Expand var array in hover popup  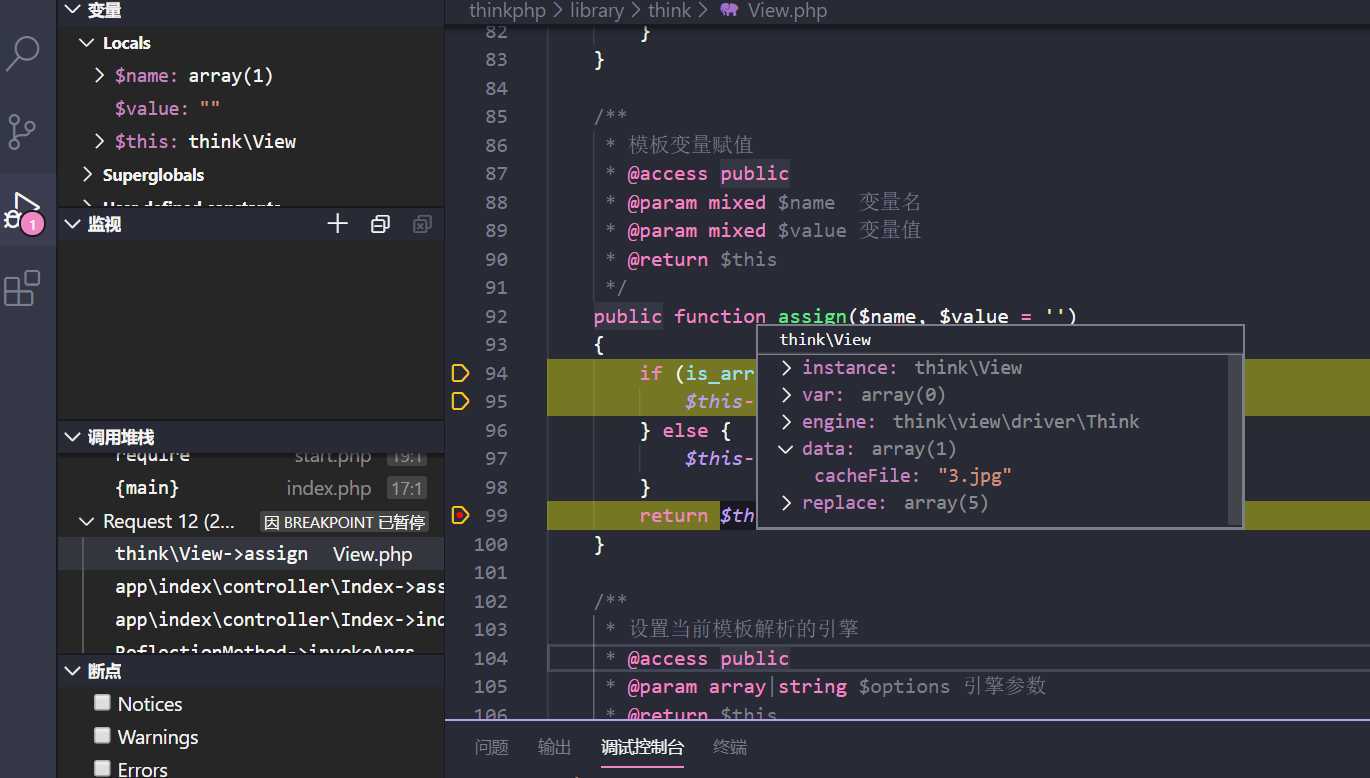[787, 395]
